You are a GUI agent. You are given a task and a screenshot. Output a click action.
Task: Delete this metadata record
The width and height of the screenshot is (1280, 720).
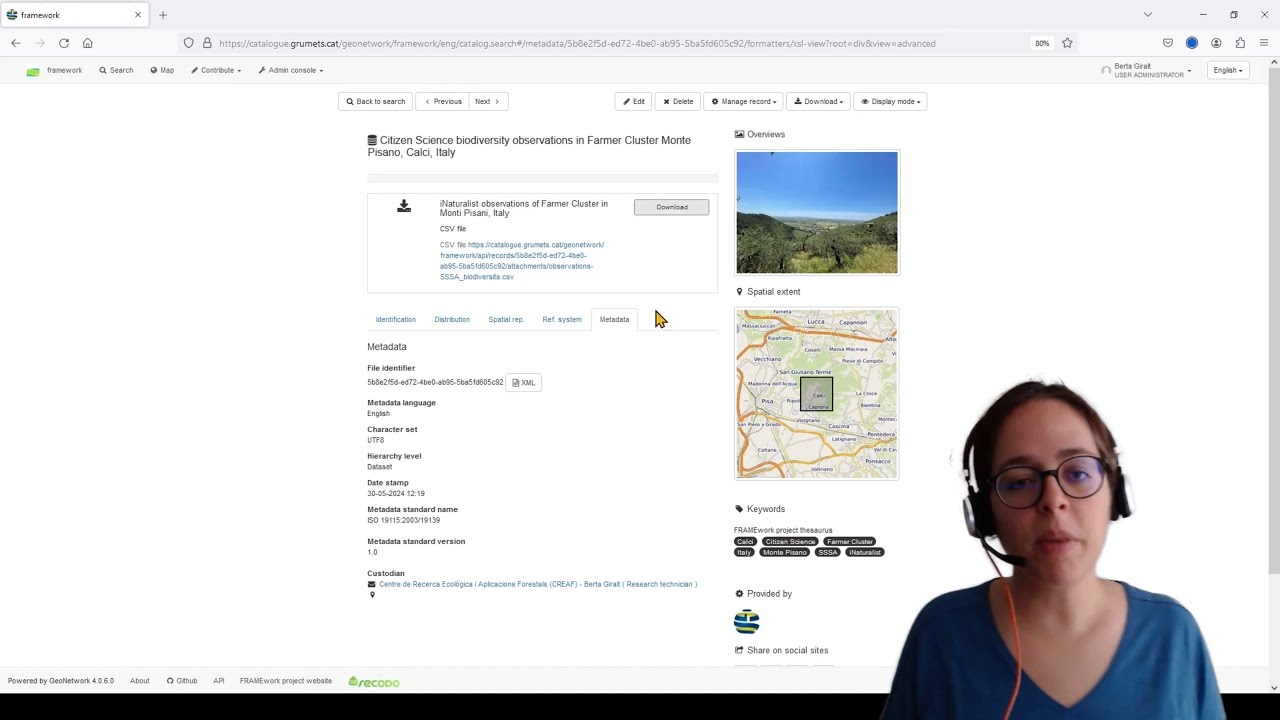[678, 101]
